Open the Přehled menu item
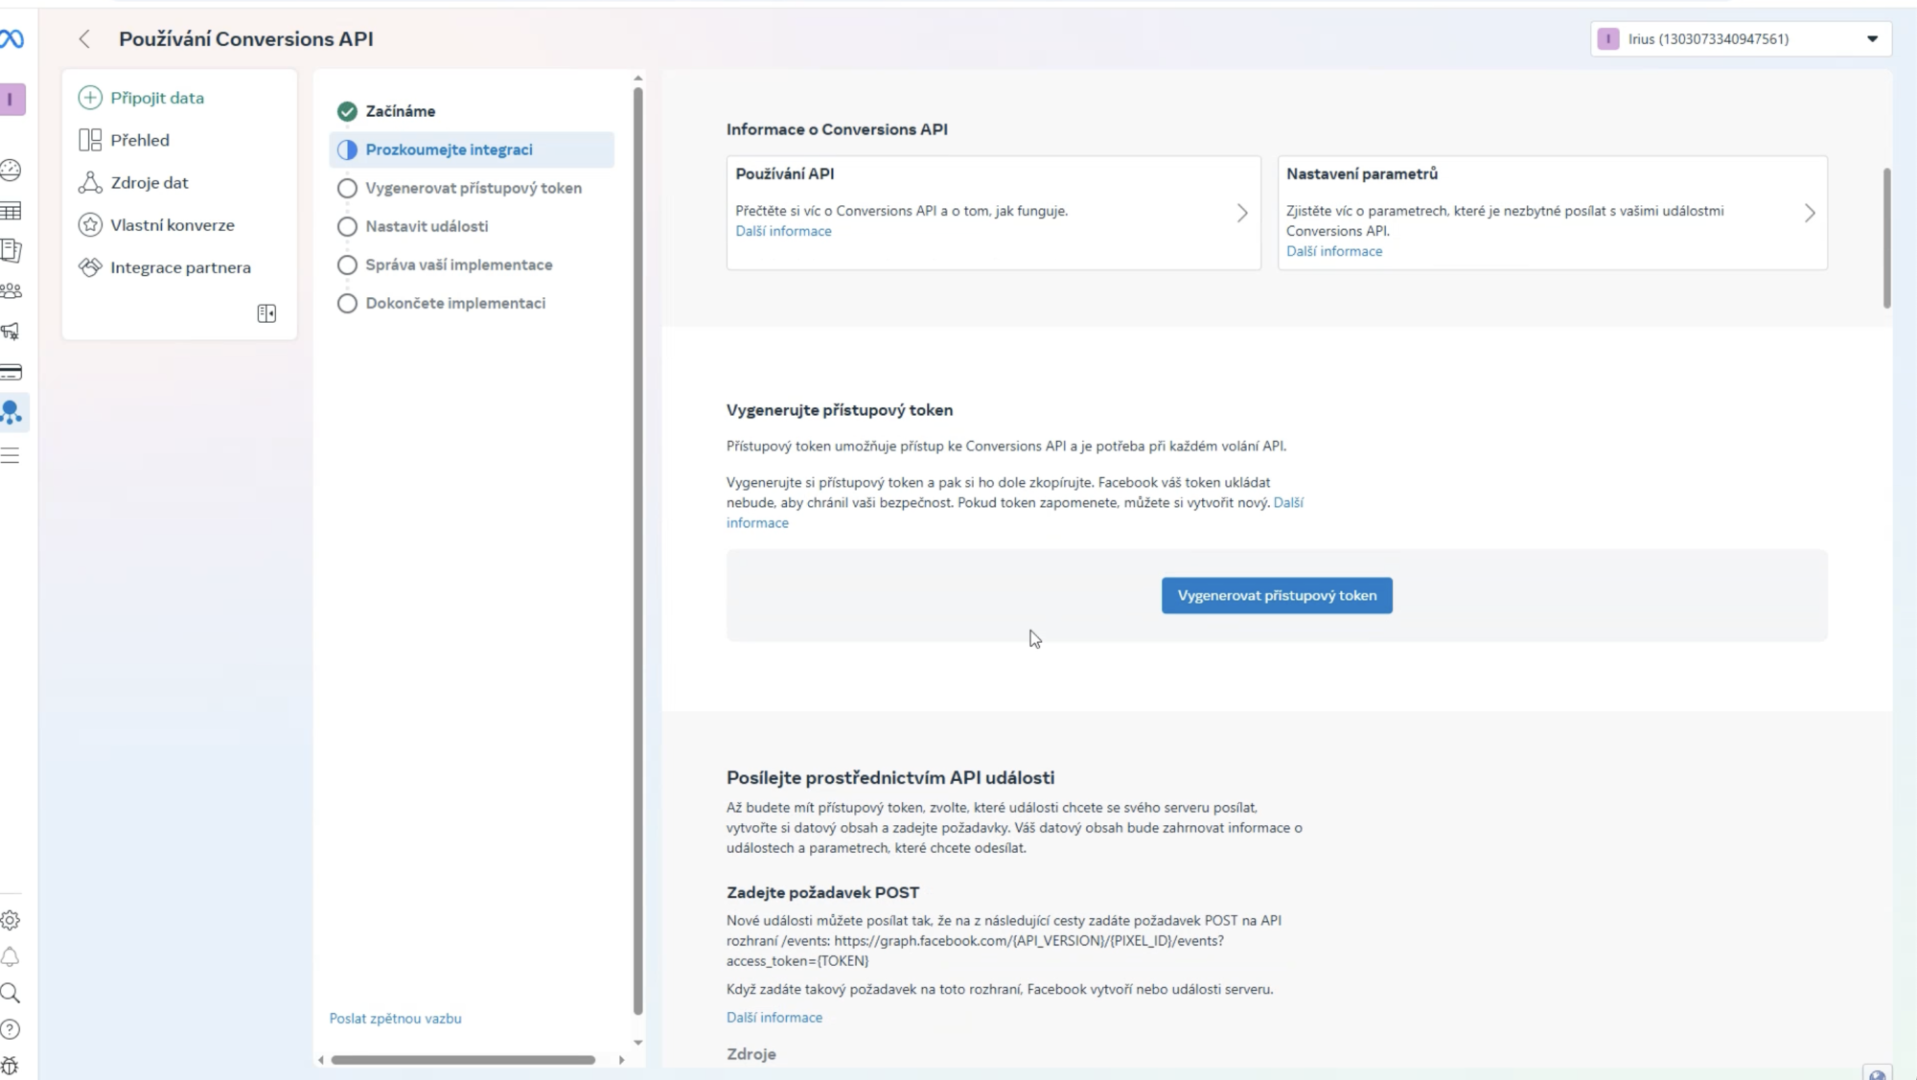 [x=140, y=140]
